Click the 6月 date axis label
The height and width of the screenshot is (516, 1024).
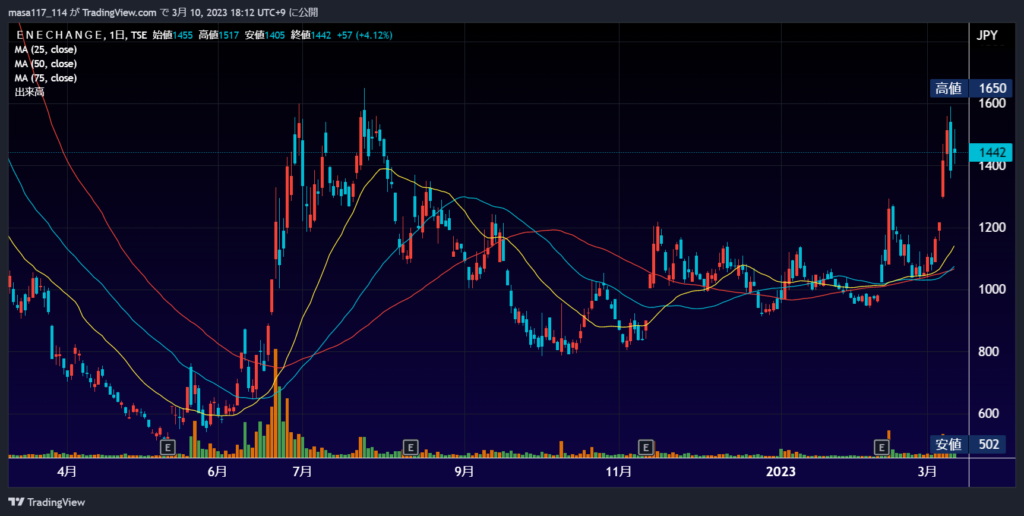[x=217, y=472]
